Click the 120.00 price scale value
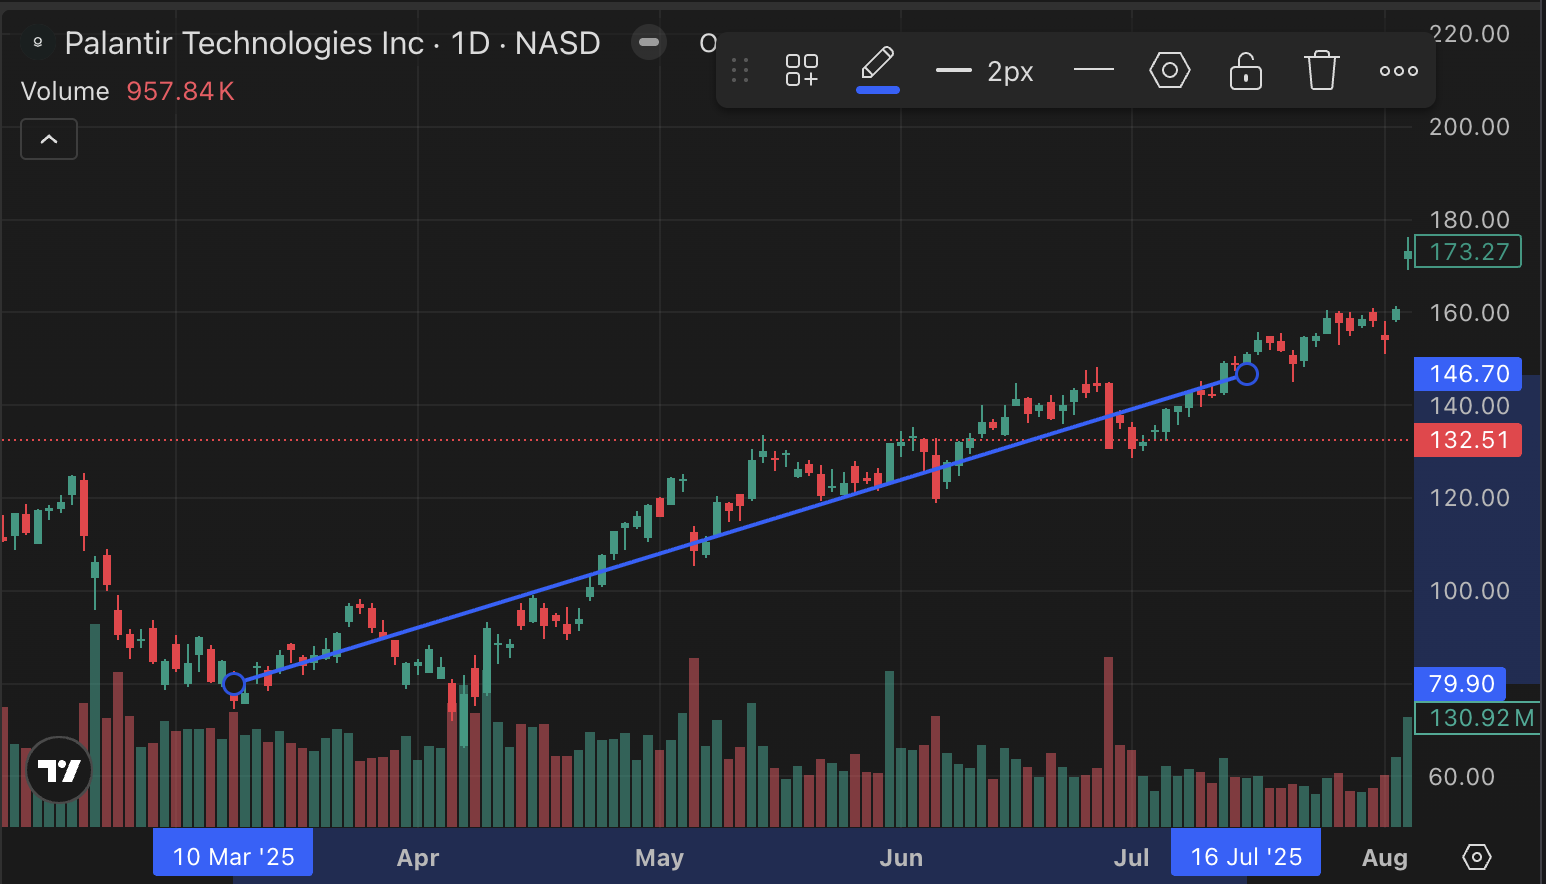 click(x=1469, y=498)
